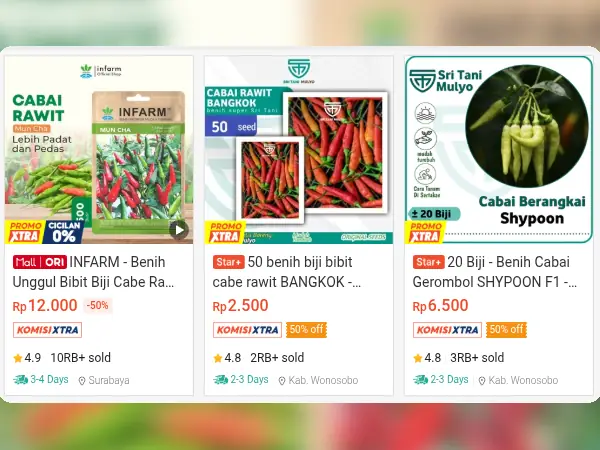Click the 50% off coupon under Rp6.500
The width and height of the screenshot is (600, 450).
coord(506,330)
